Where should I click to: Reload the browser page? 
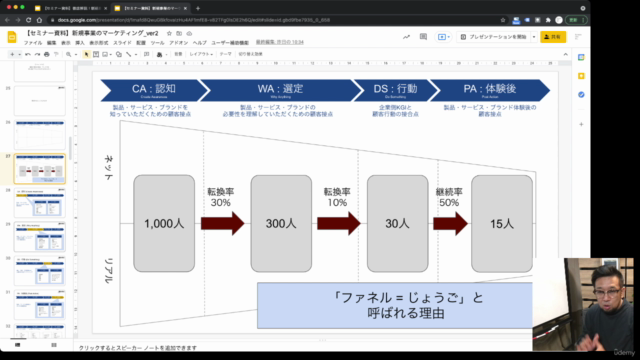28,20
